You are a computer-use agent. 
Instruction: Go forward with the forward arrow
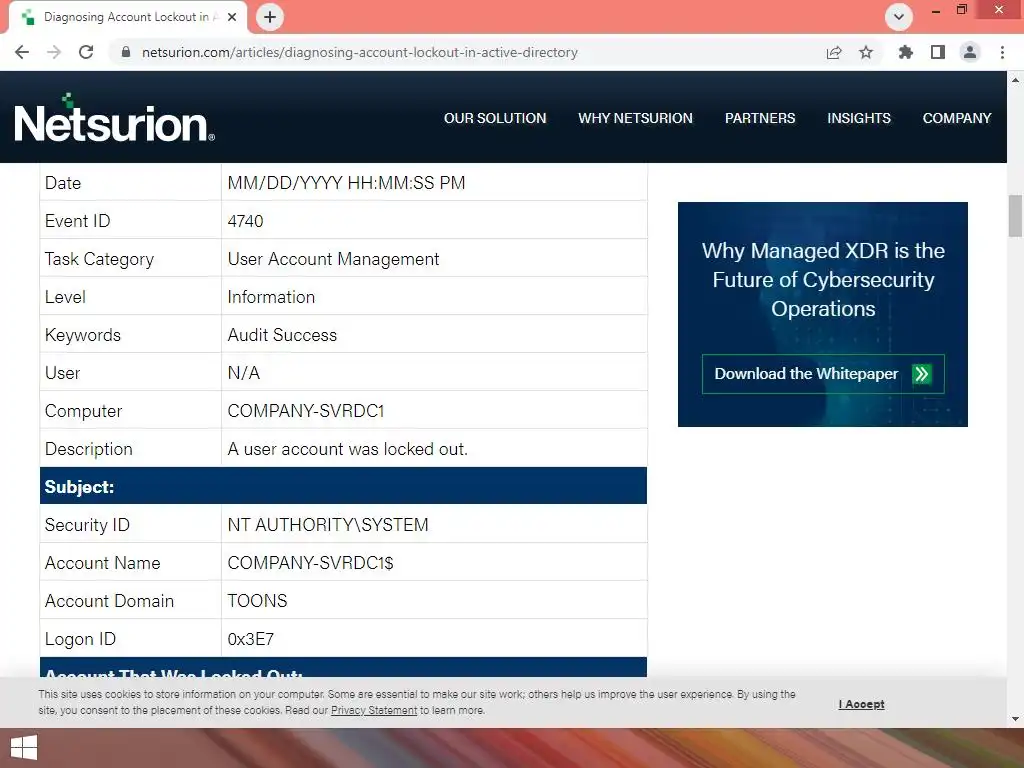(x=54, y=52)
